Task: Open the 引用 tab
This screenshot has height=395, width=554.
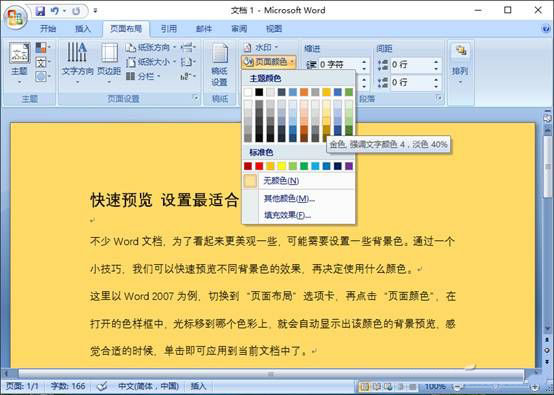Action: [169, 29]
